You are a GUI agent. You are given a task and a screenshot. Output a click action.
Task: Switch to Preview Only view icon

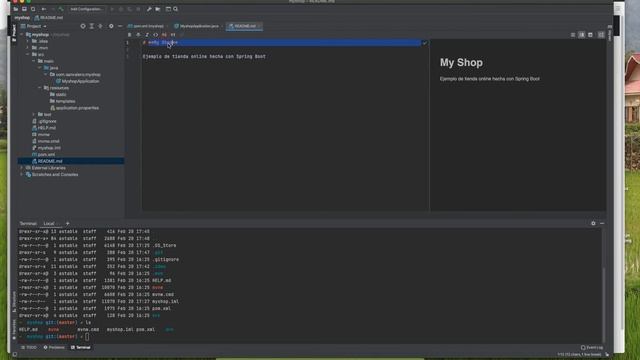click(590, 35)
